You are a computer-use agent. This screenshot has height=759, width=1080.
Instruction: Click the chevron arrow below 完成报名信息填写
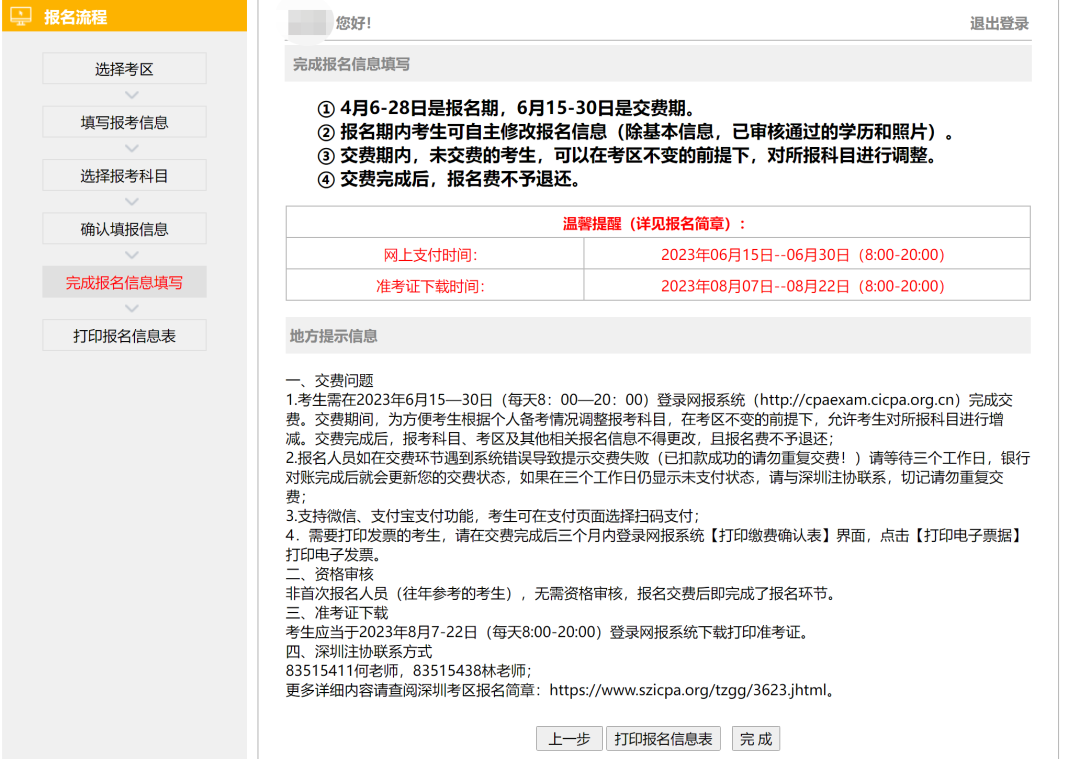(x=132, y=309)
